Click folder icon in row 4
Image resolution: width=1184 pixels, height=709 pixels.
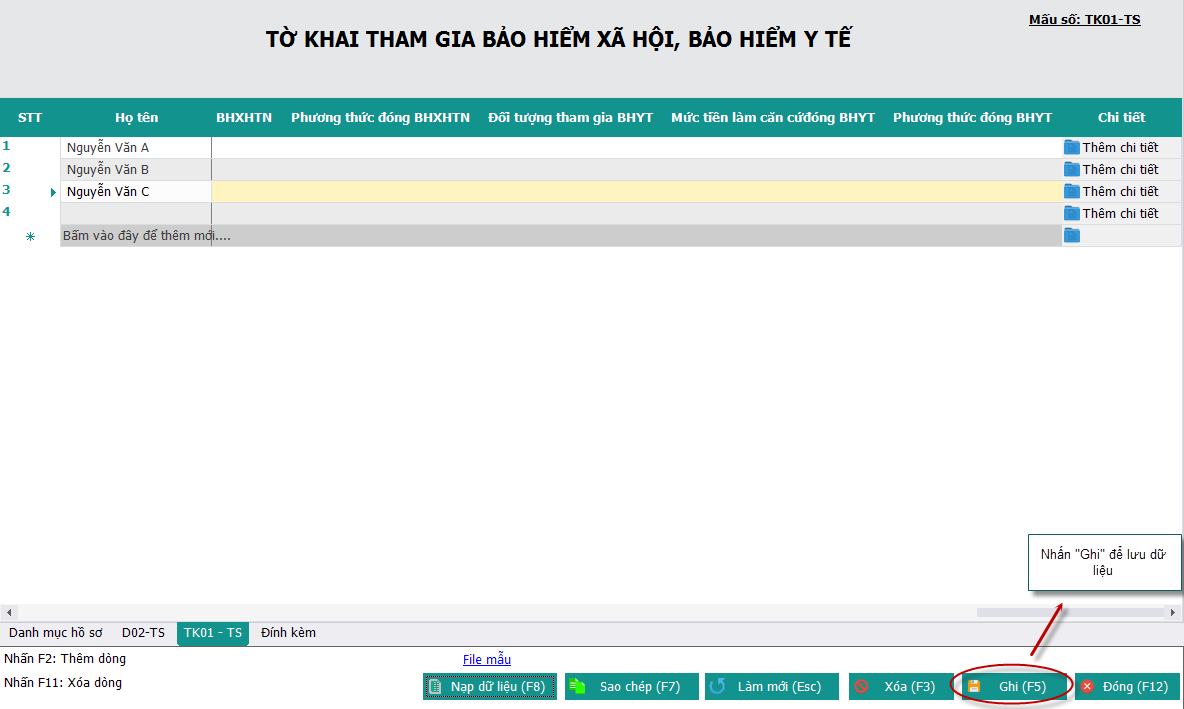coord(1071,213)
